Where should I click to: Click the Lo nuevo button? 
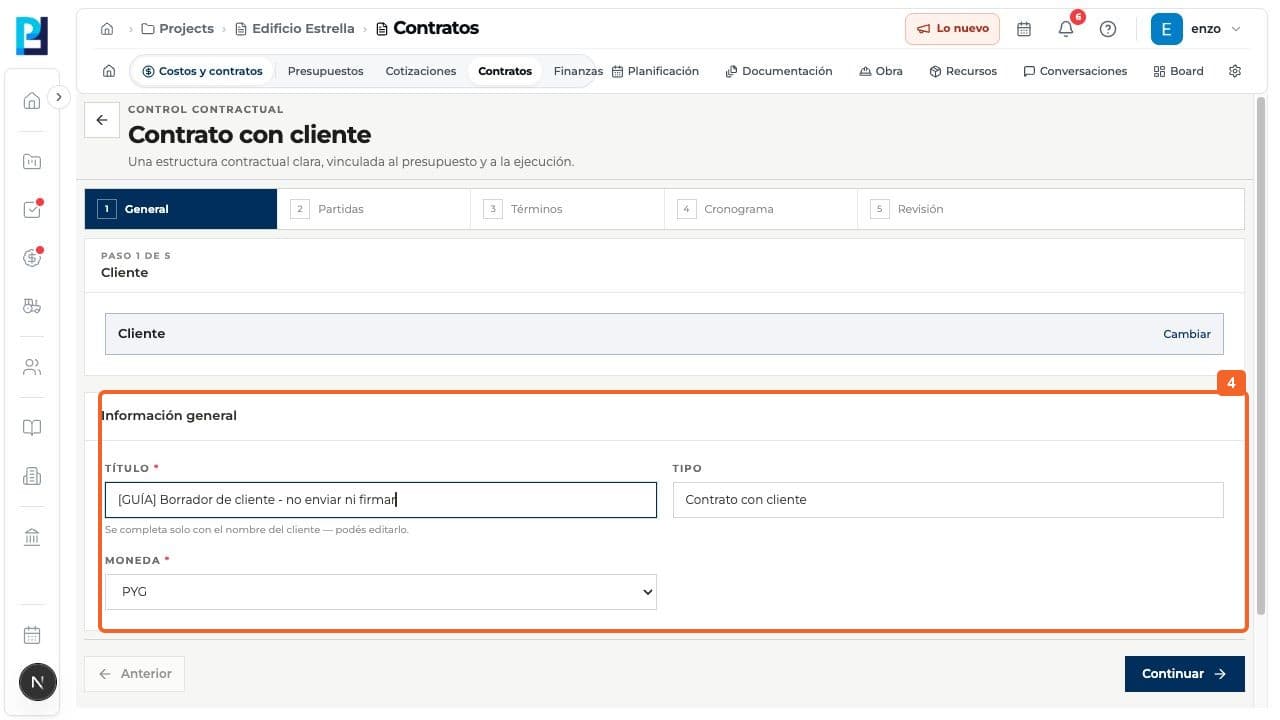pyautogui.click(x=952, y=29)
